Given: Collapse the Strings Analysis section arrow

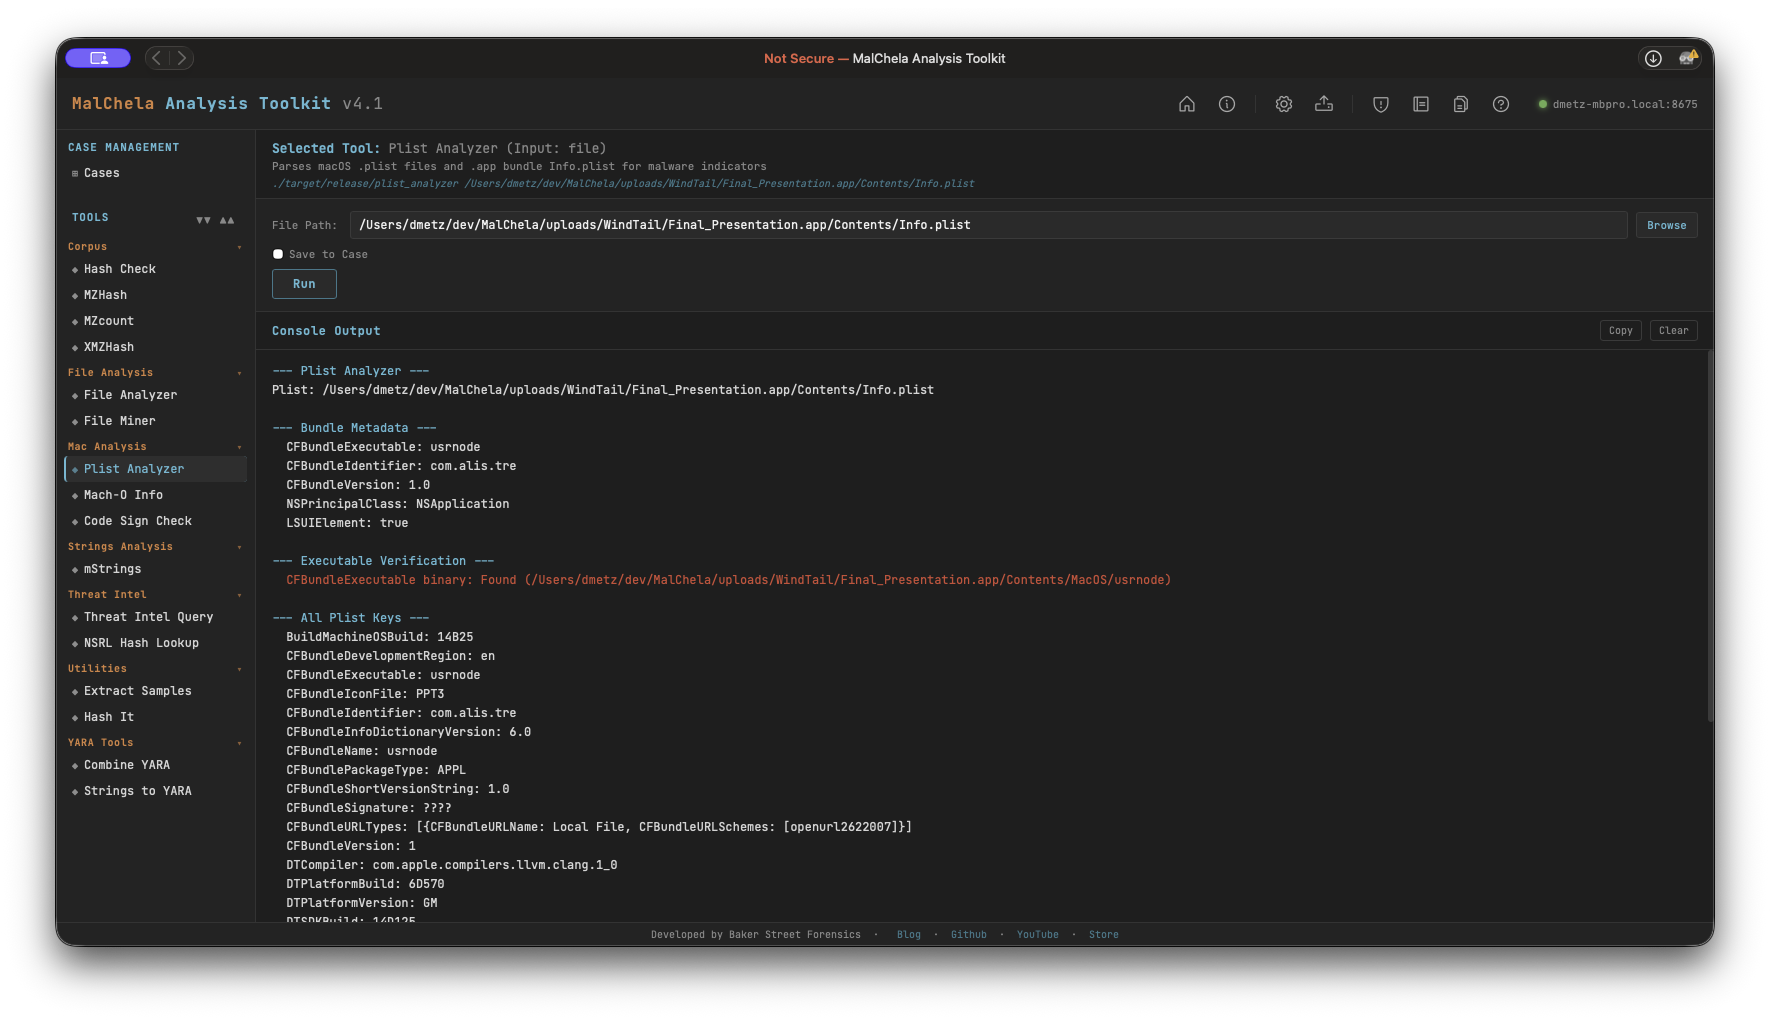Looking at the screenshot, I should [239, 547].
